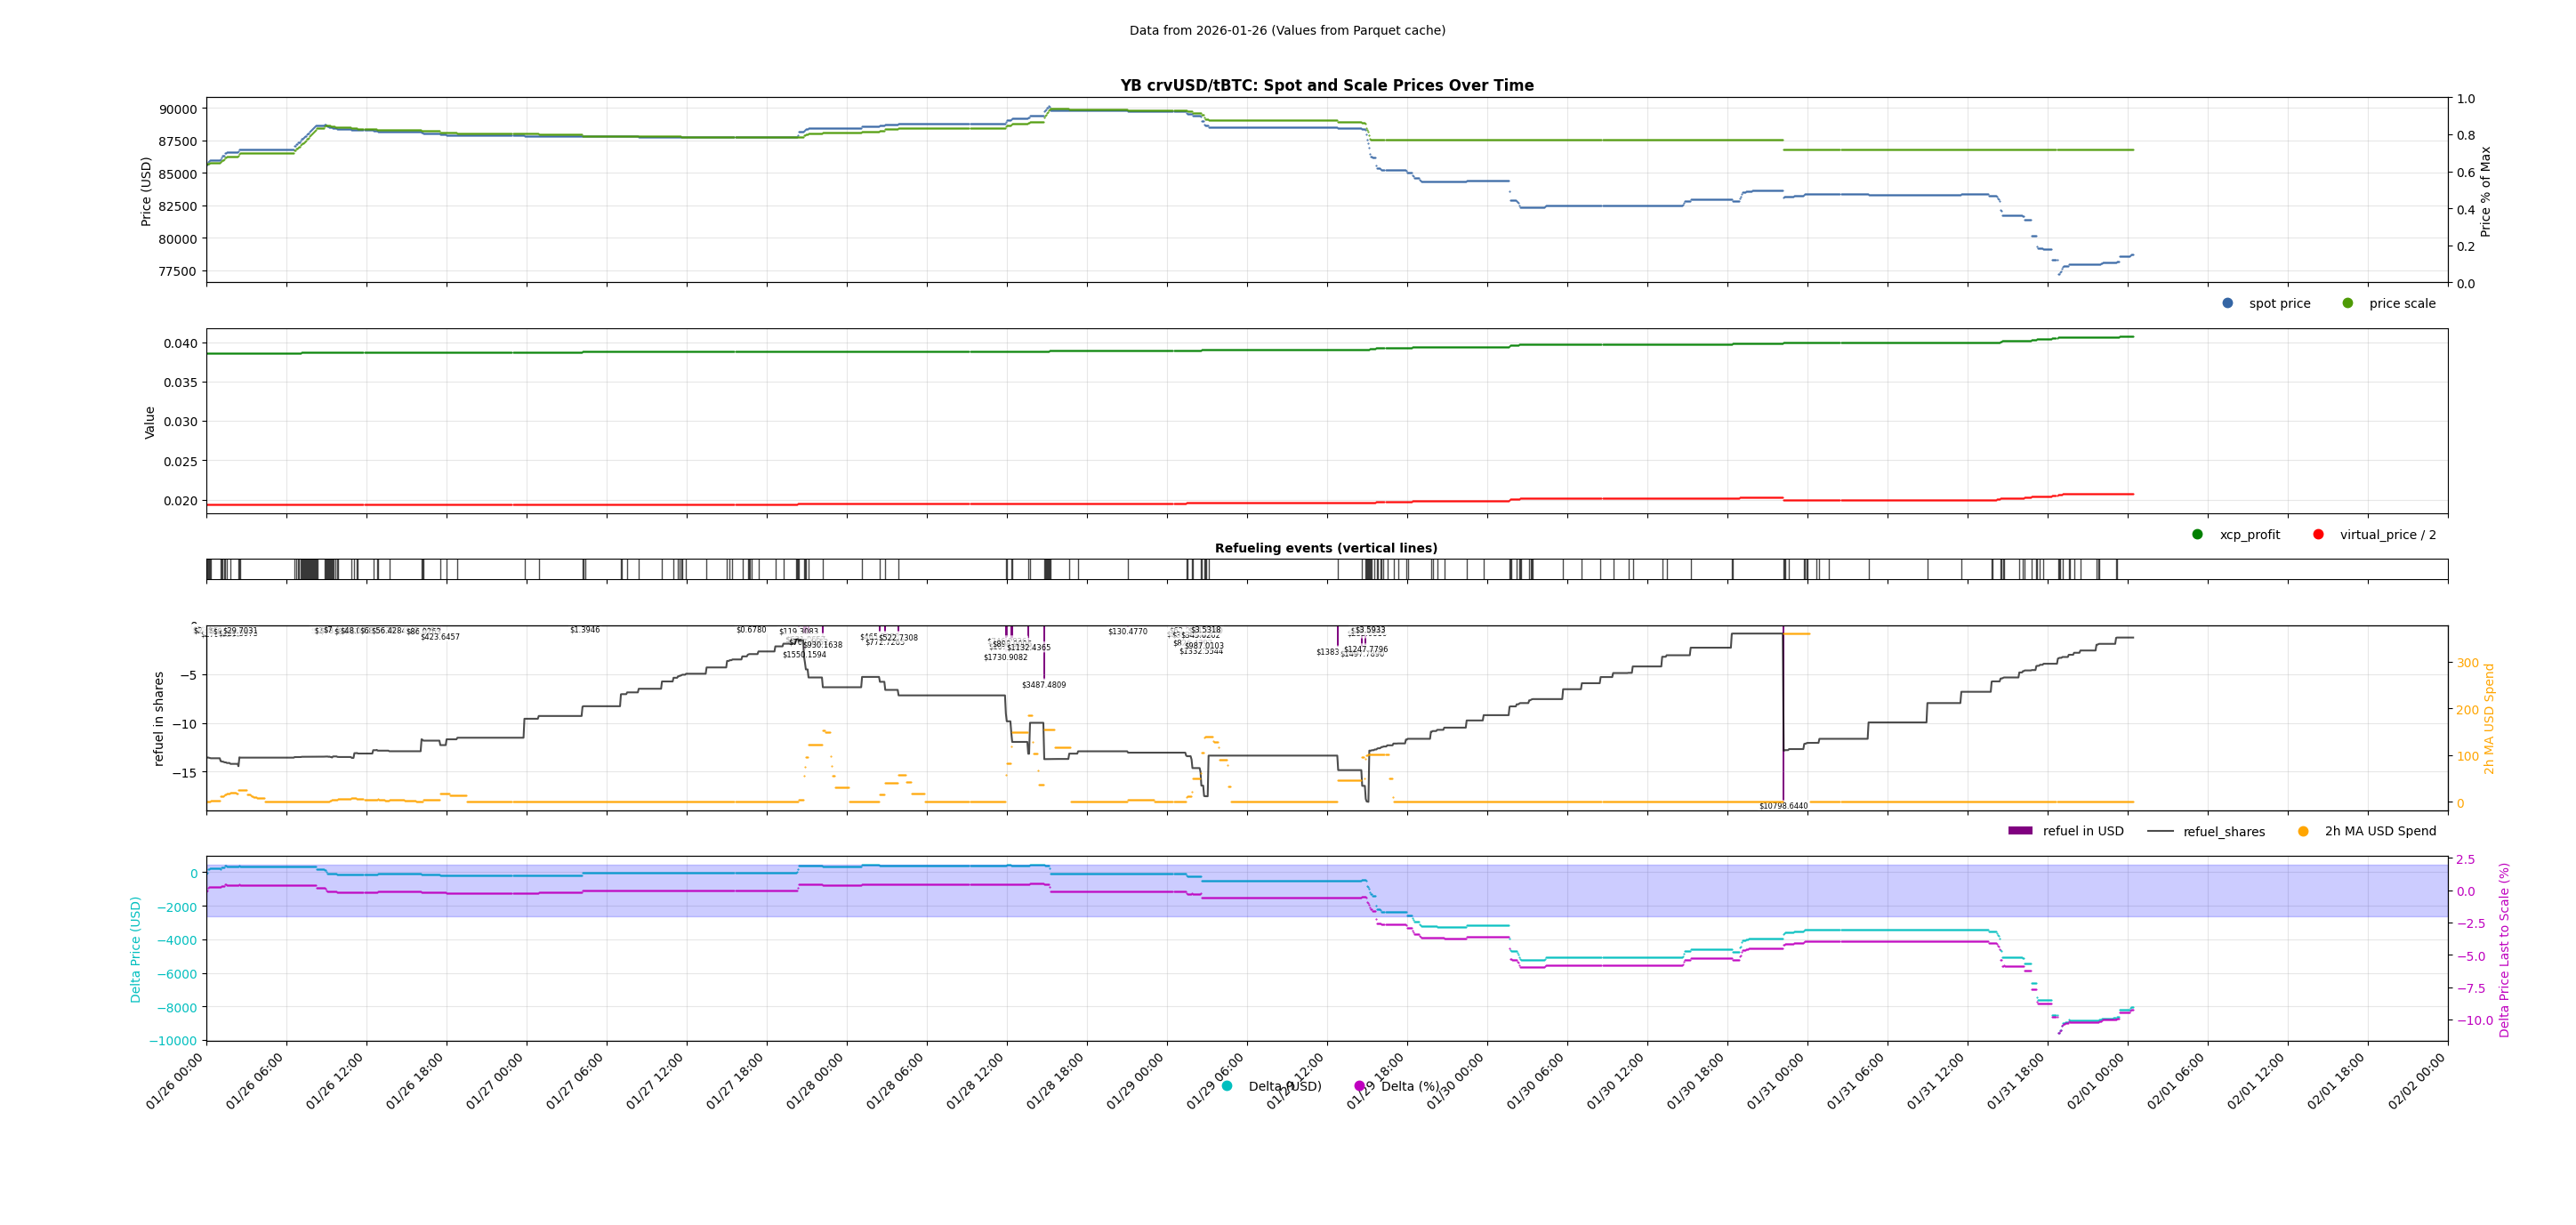The height and width of the screenshot is (1225, 2576).
Task: Click the 'Delta Price Last to Scale (%)' axis label
Action: click(x=2504, y=949)
